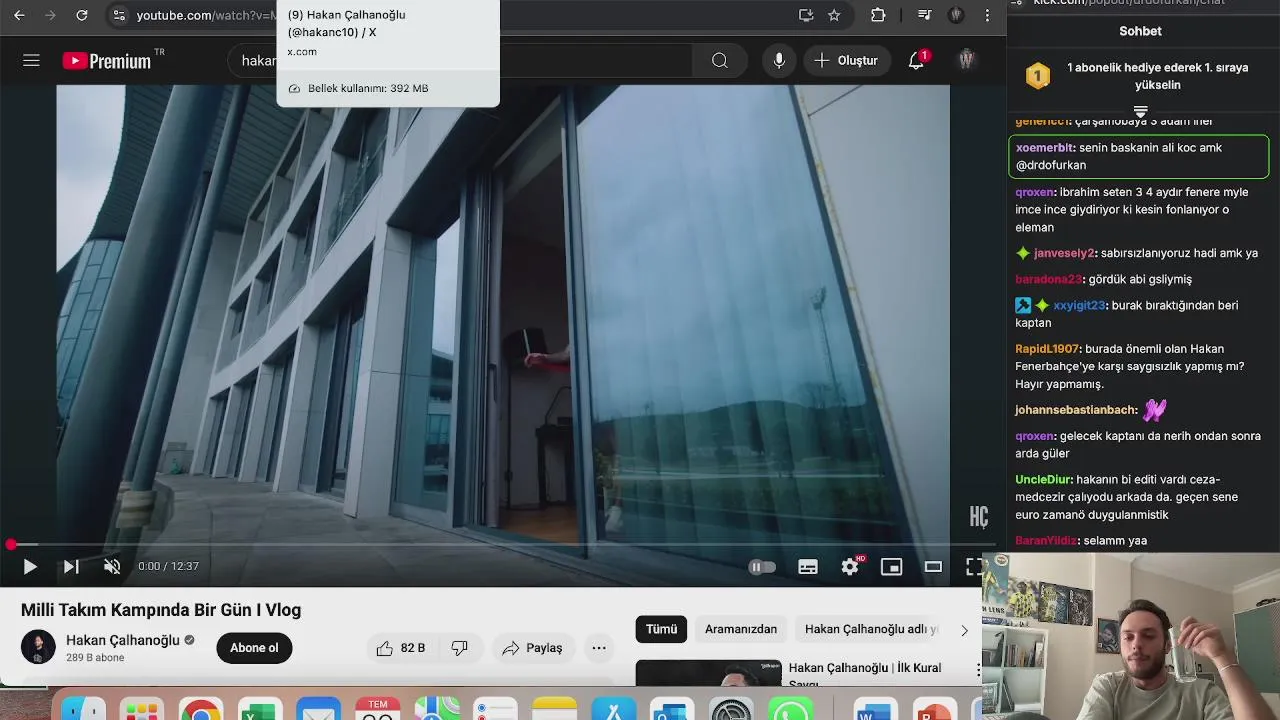Open xoemerbit username in chat
Viewport: 1280px width, 720px height.
[1045, 148]
